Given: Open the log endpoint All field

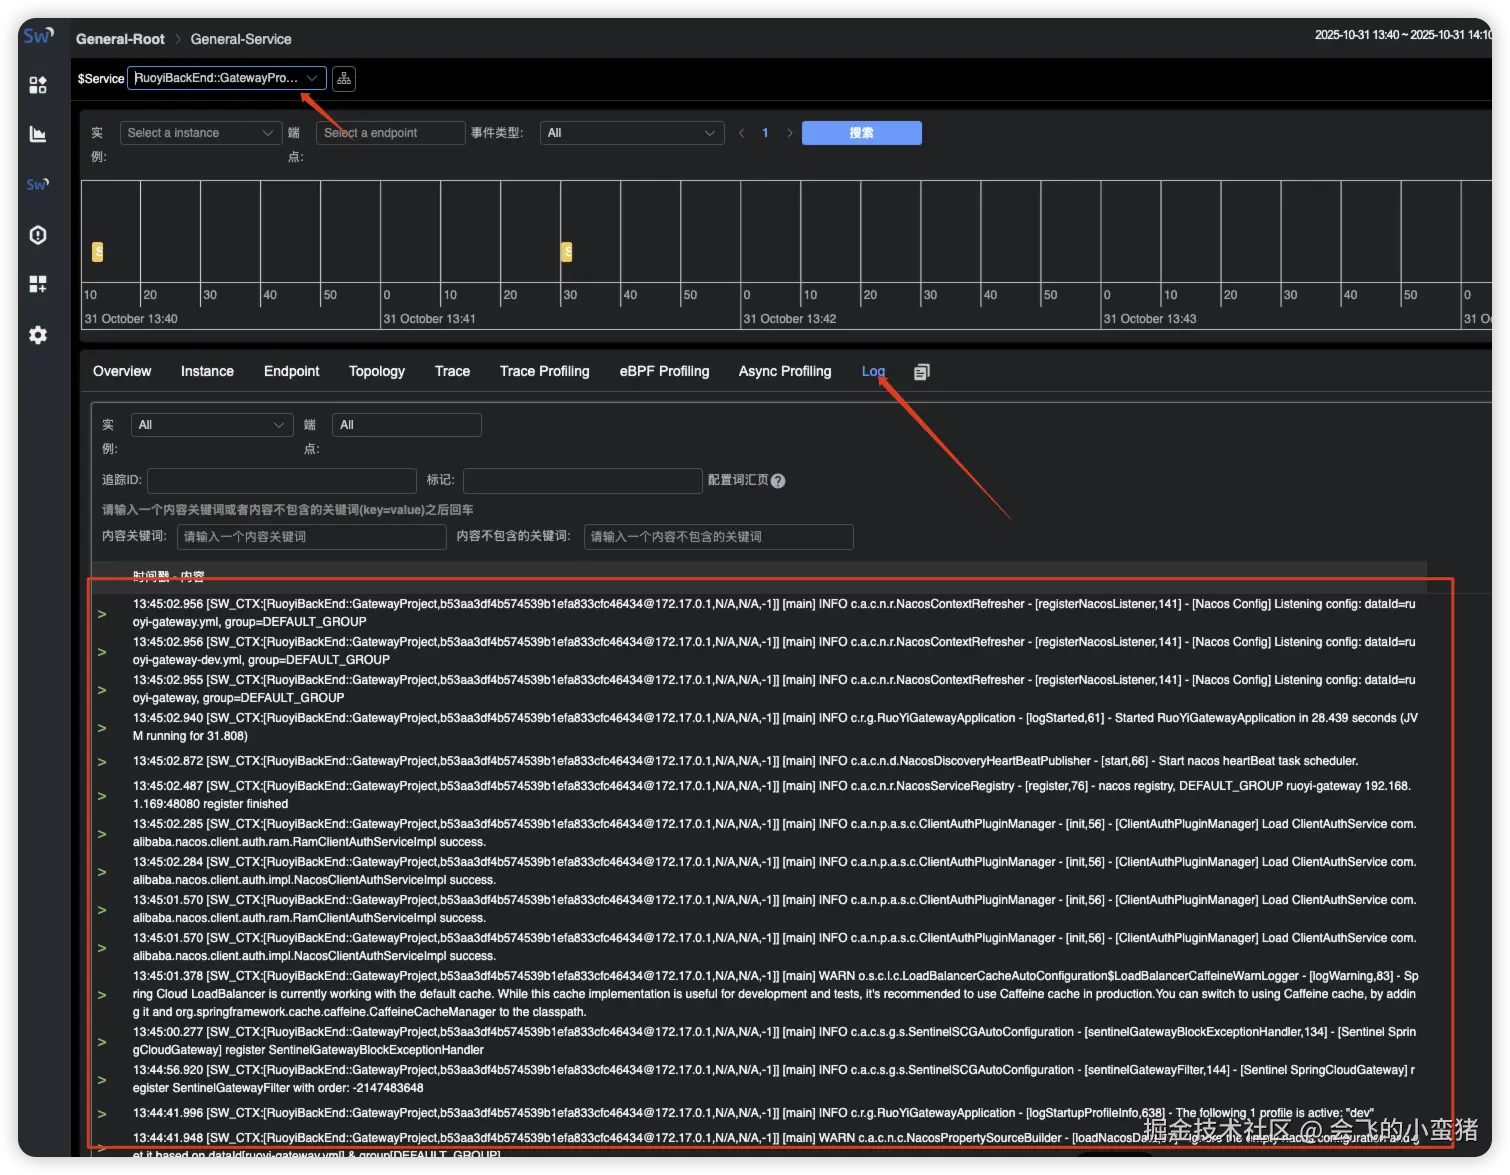Looking at the screenshot, I should (x=407, y=425).
